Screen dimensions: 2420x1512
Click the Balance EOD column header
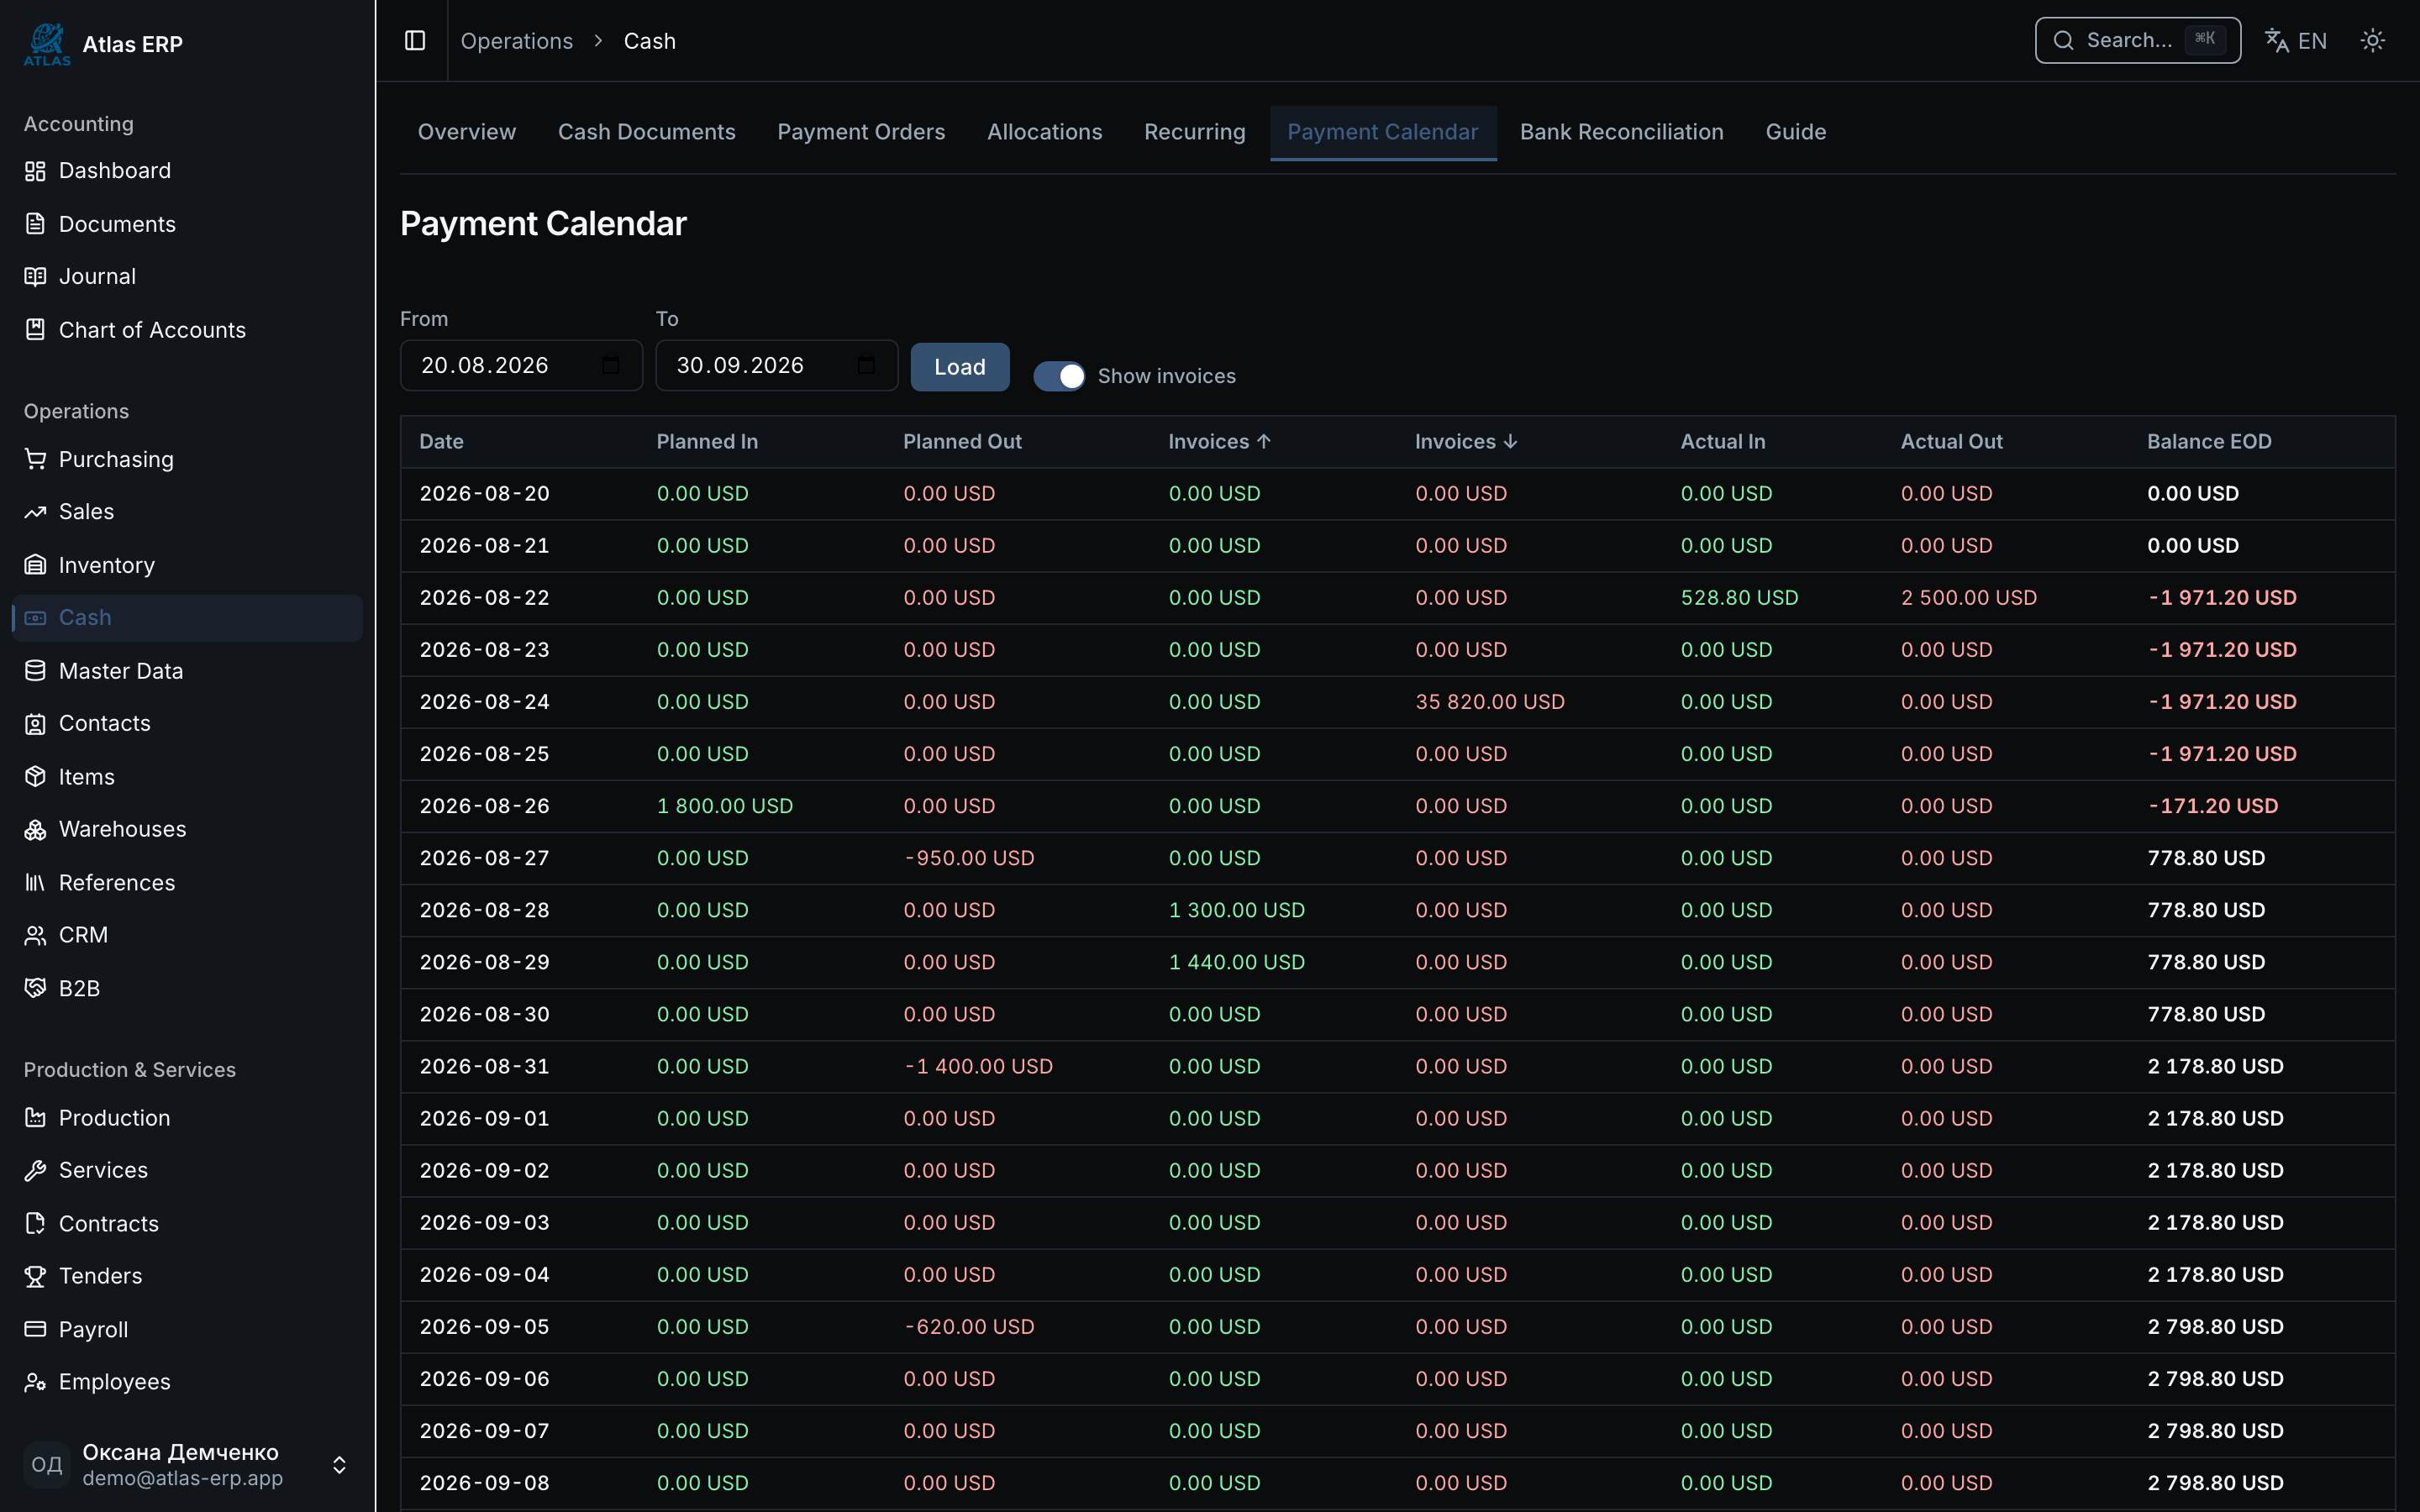coord(2209,442)
